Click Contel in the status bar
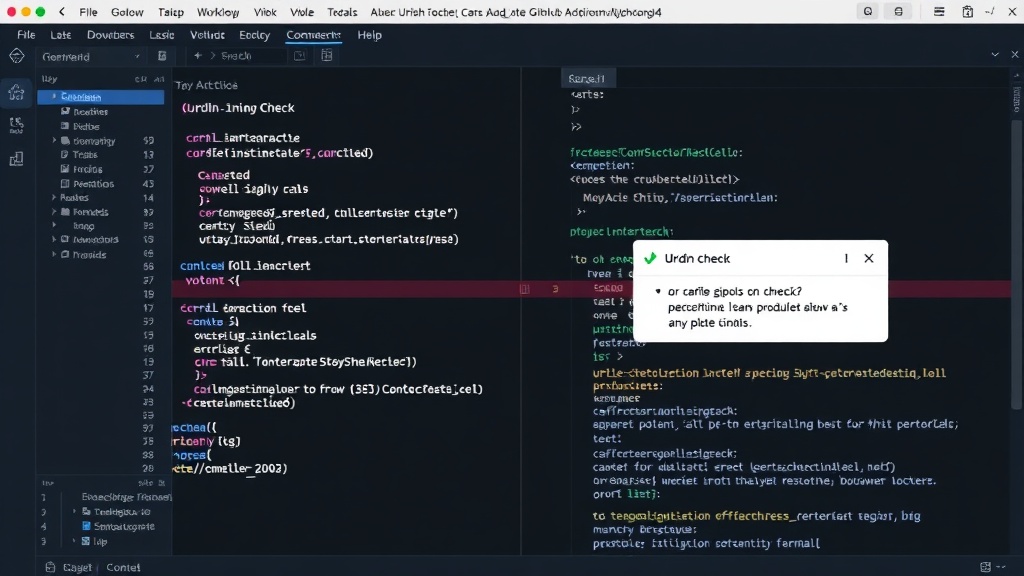This screenshot has height=576, width=1024. click(123, 568)
